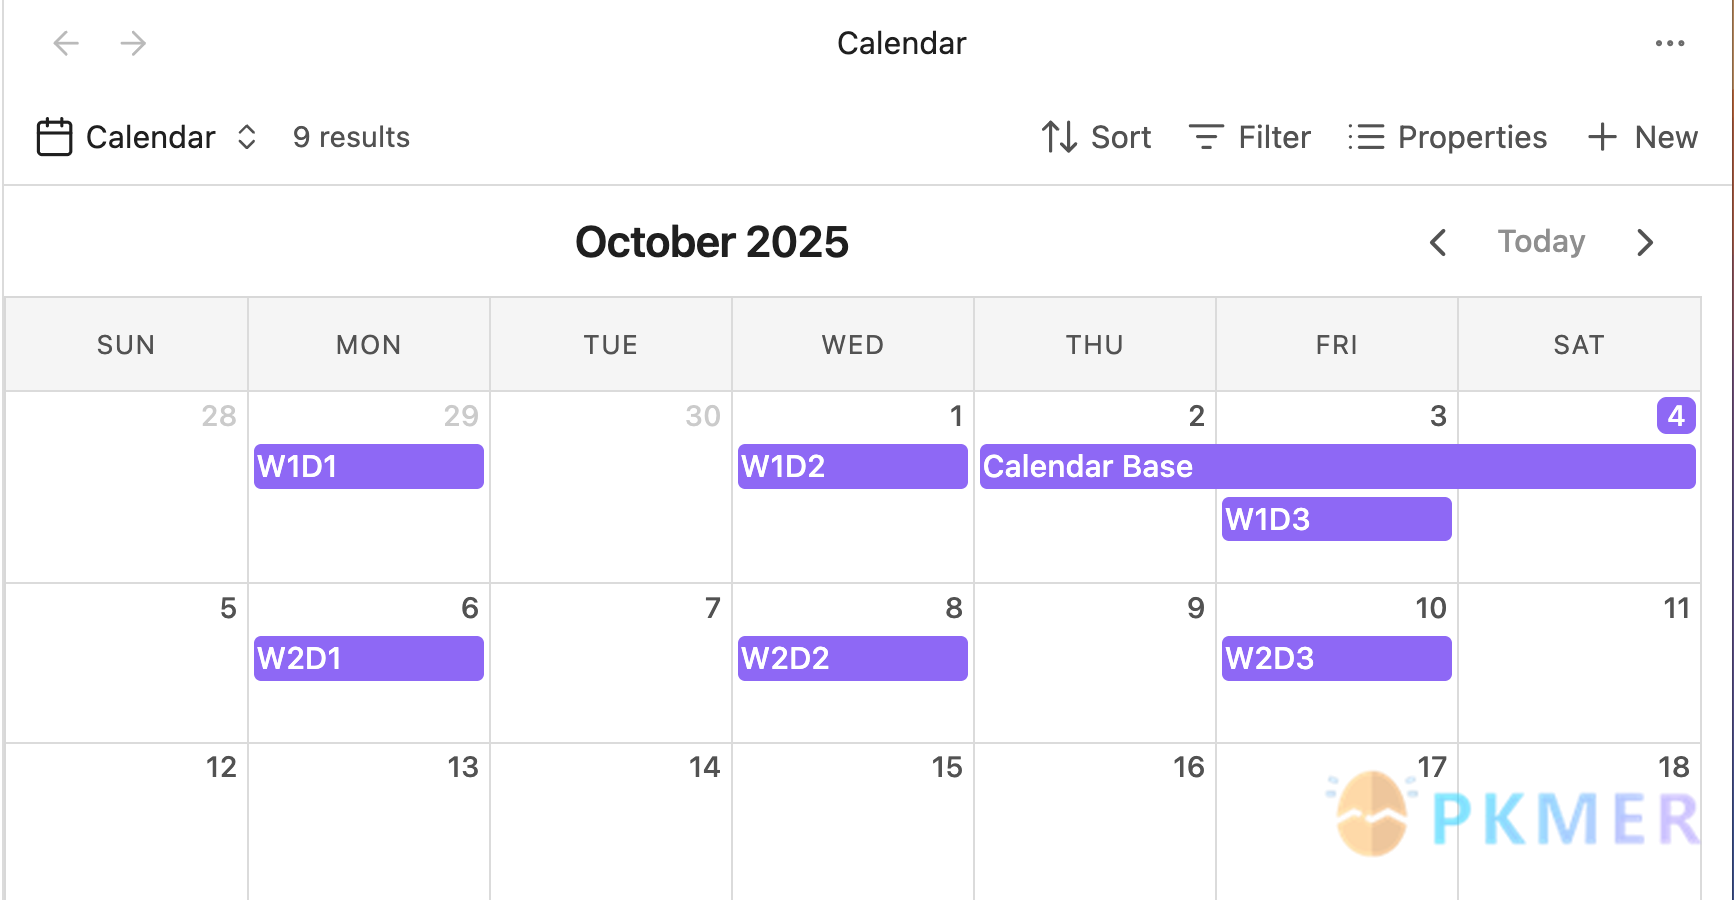Select the W1D3 event on October 3
This screenshot has width=1734, height=900.
[x=1336, y=518]
